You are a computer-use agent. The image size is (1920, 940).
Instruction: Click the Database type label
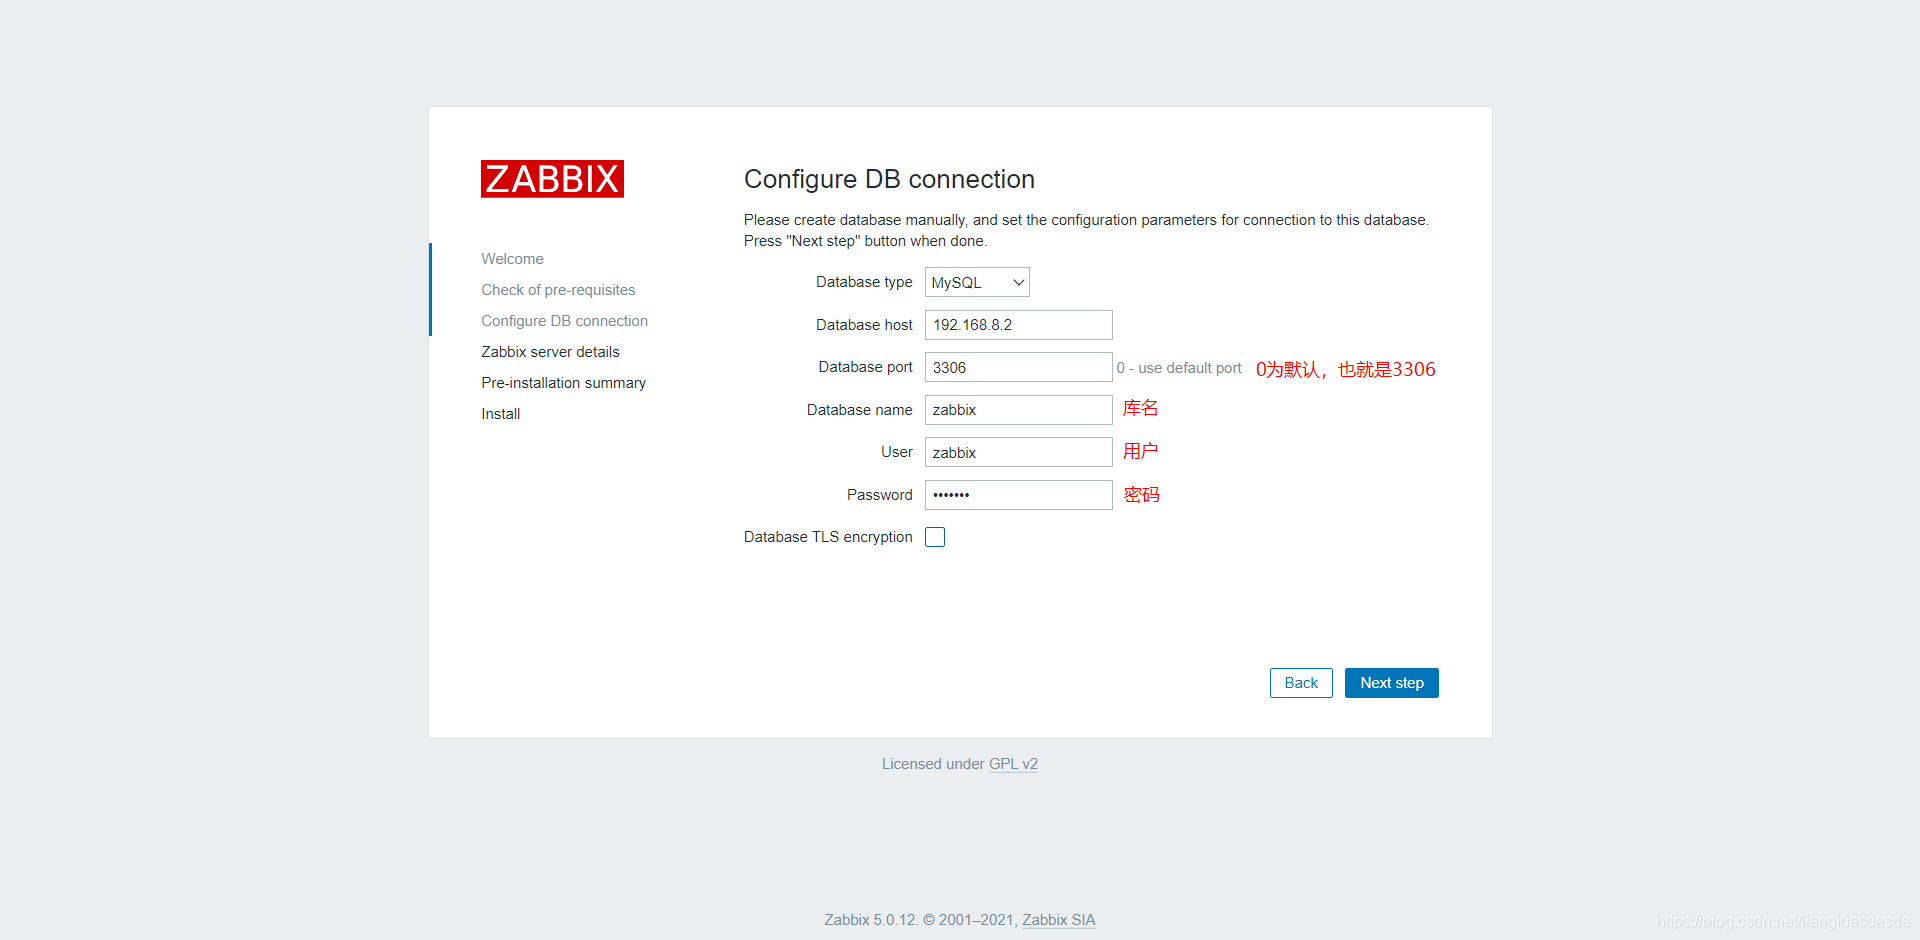click(x=864, y=282)
